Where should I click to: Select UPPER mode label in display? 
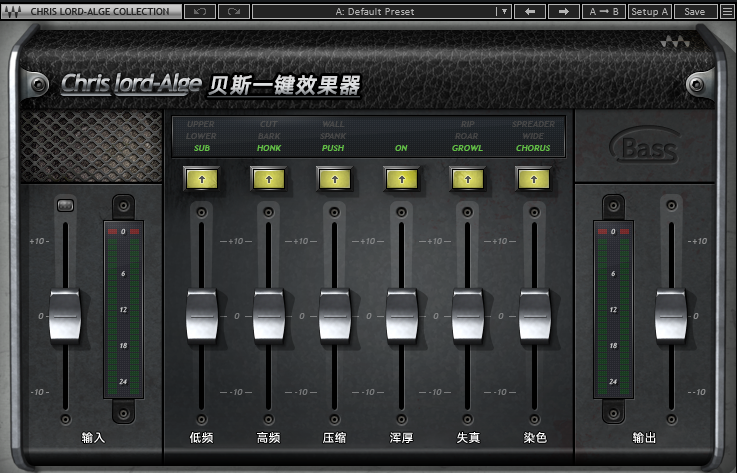201,124
